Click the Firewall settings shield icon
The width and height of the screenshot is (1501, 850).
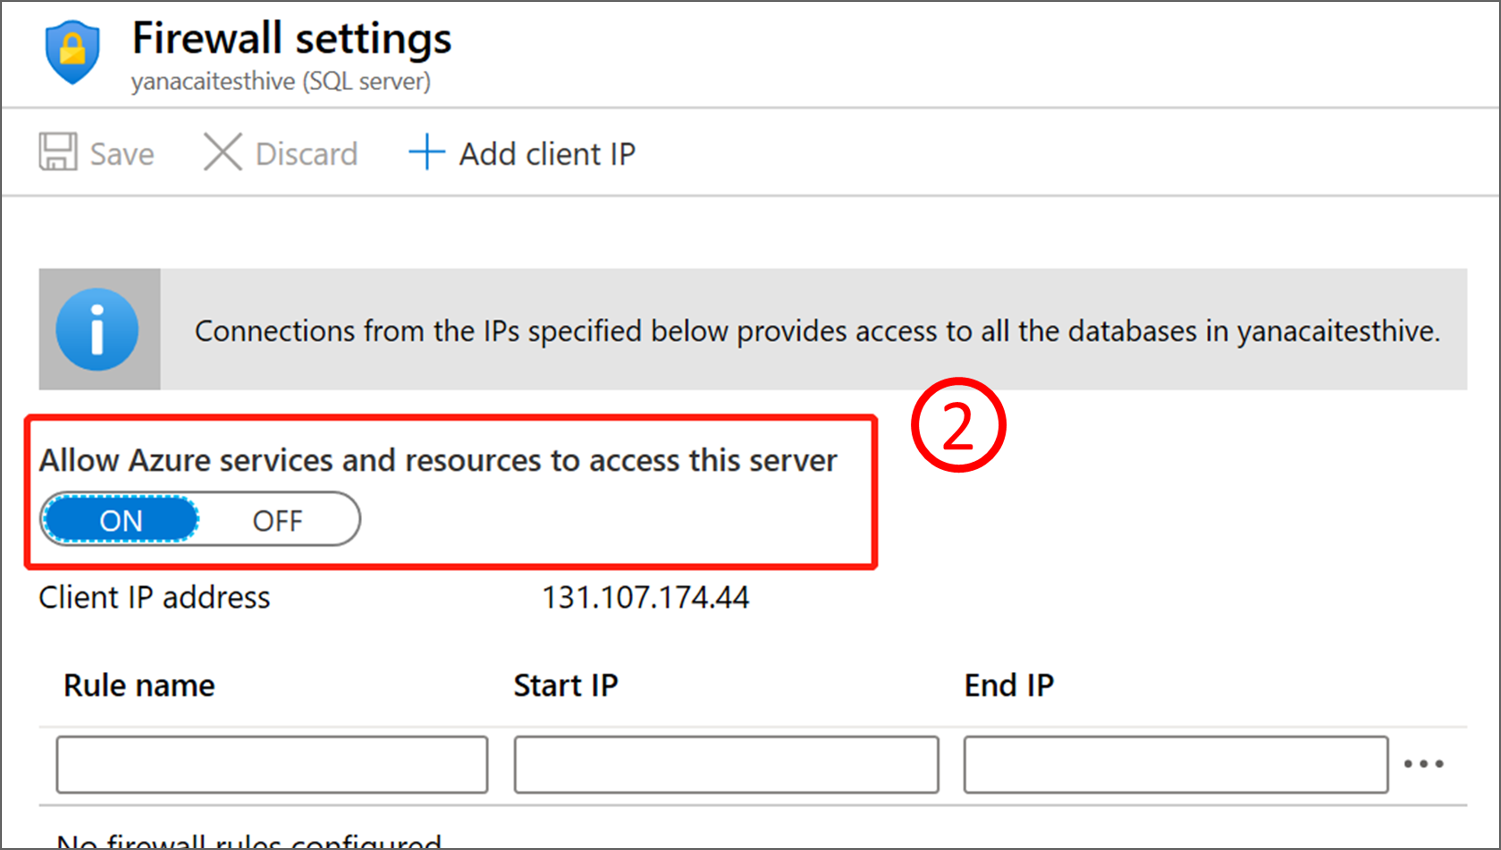tap(73, 52)
